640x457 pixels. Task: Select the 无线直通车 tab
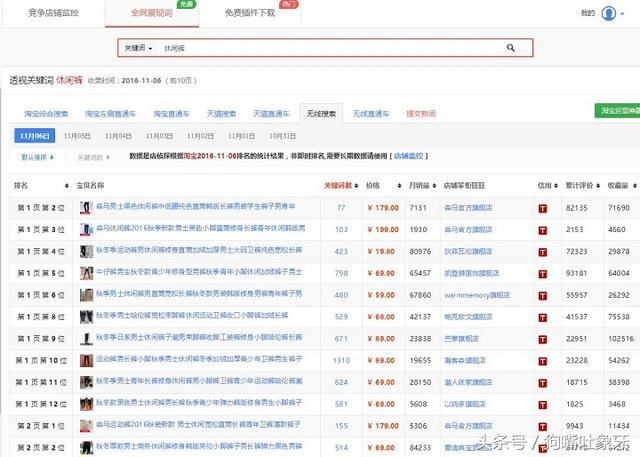point(371,114)
